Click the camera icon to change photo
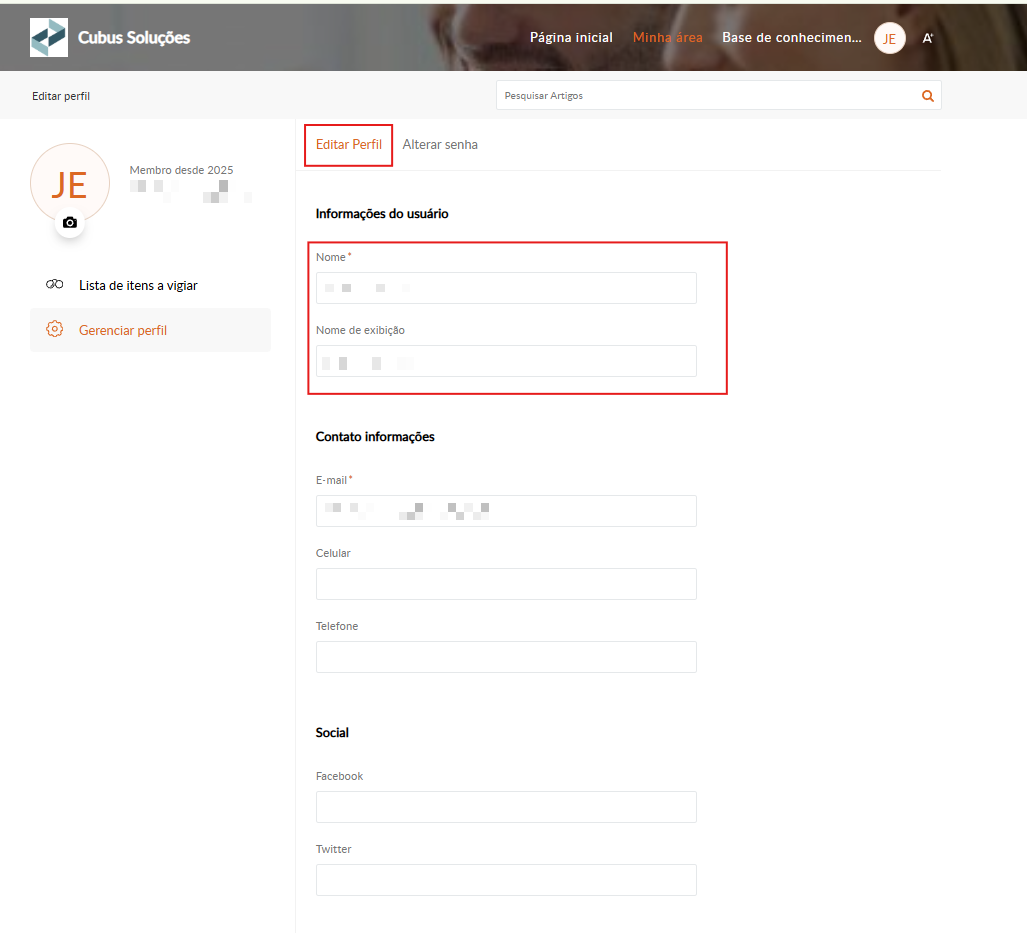This screenshot has height=933, width=1027. [69, 222]
